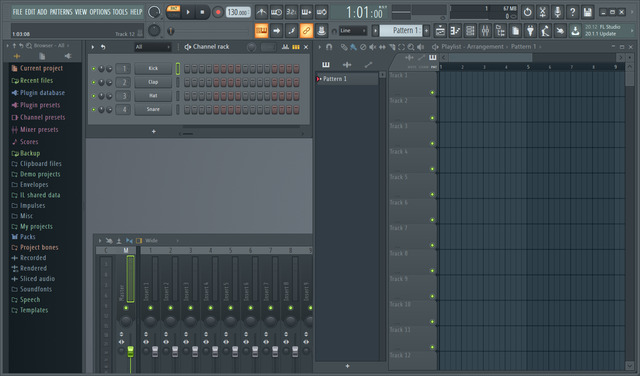The width and height of the screenshot is (640, 376).
Task: Select the playlist delete tool
Action: tap(363, 47)
